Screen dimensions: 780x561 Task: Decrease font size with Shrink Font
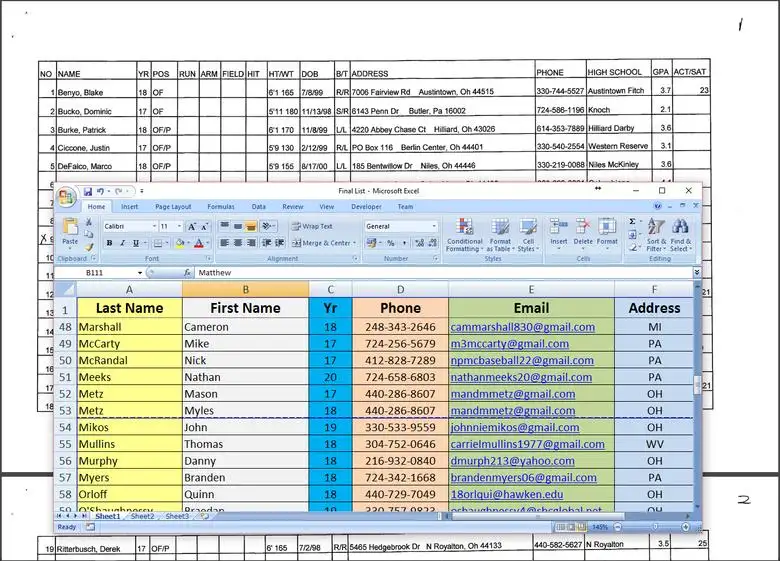(204, 227)
